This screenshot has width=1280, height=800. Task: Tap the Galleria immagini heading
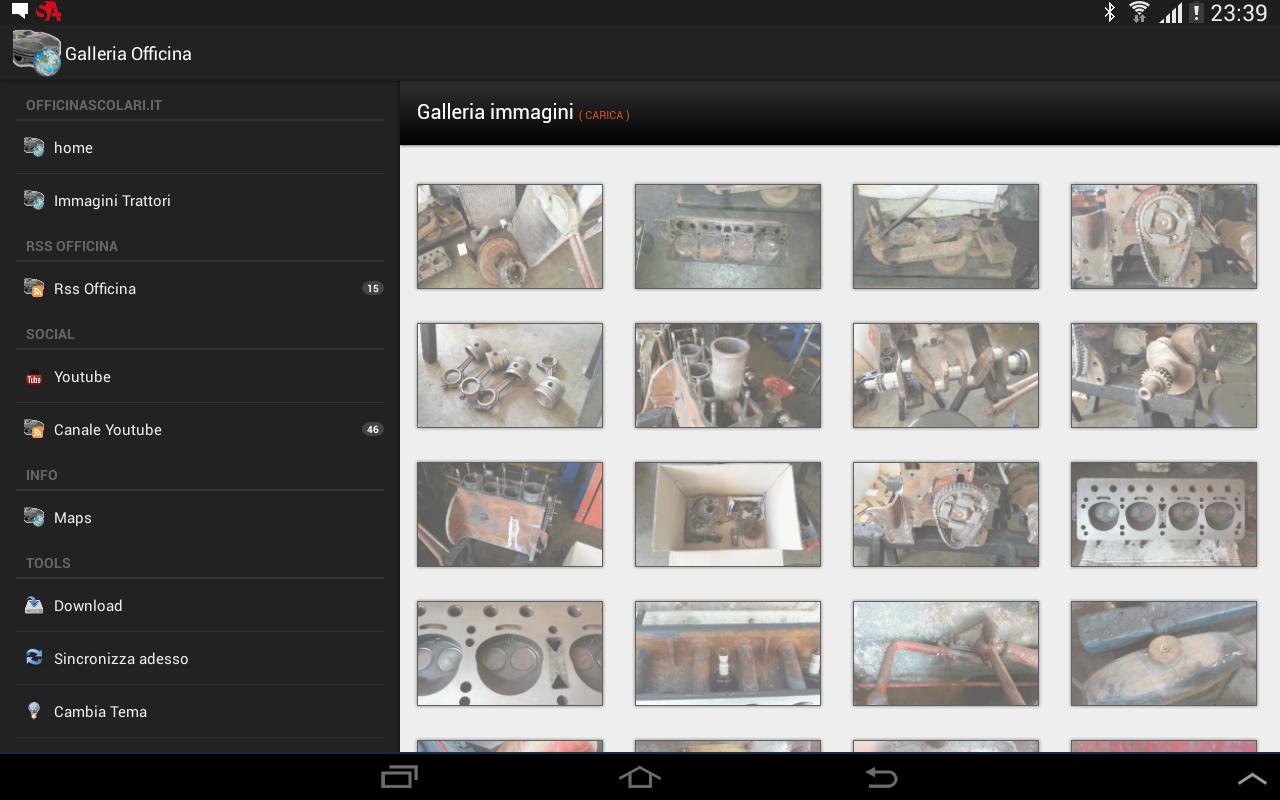coord(495,112)
